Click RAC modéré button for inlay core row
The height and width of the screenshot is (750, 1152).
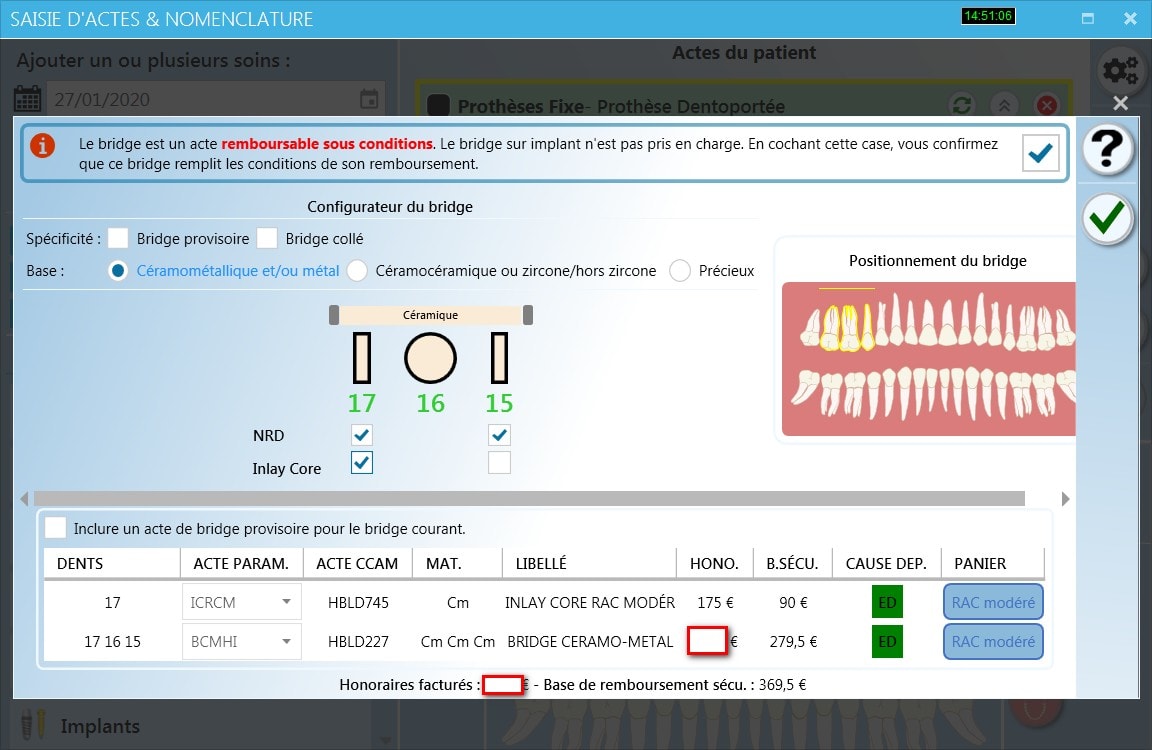click(x=992, y=602)
